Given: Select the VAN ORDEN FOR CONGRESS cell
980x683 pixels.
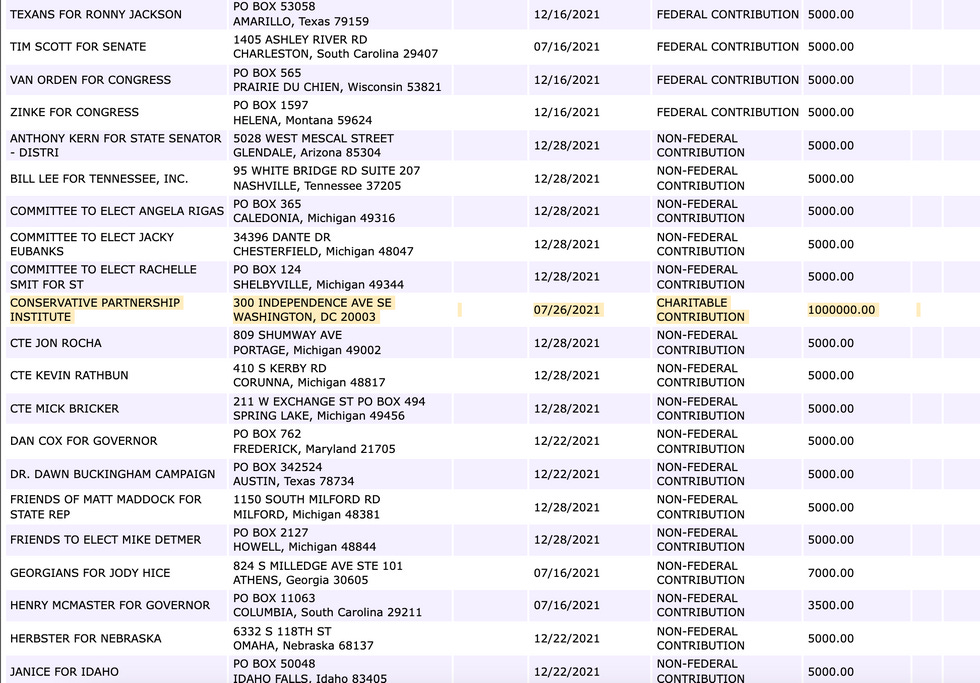Looking at the screenshot, I should 90,80.
